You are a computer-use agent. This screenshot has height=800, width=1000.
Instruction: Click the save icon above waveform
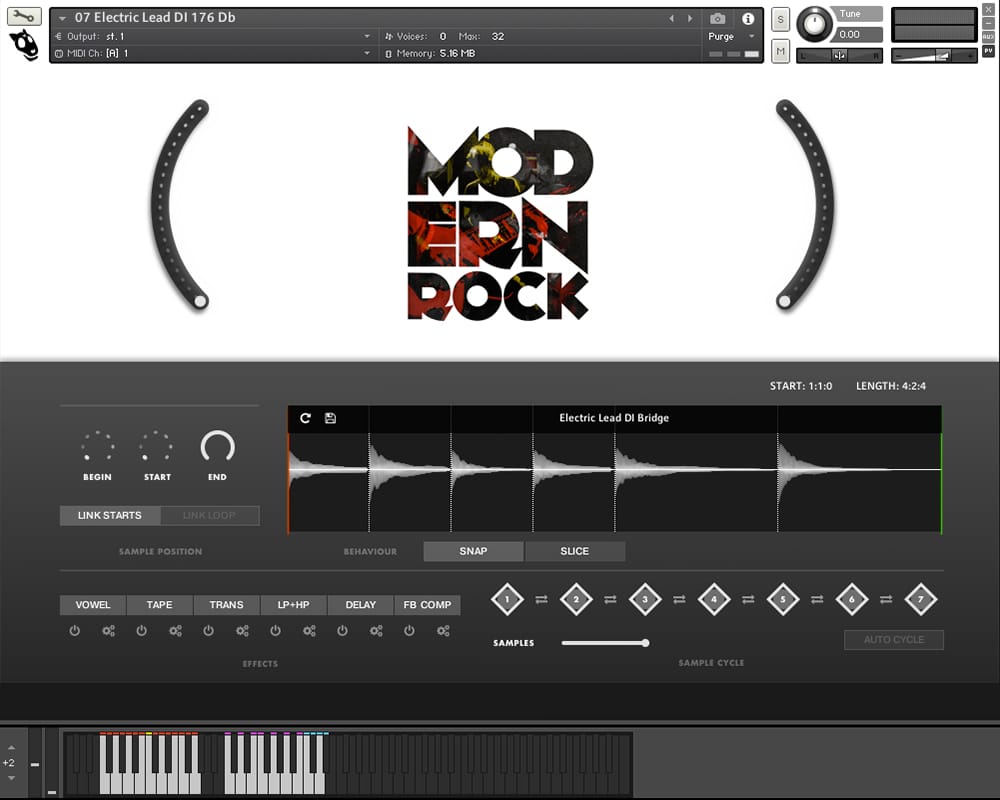pyautogui.click(x=330, y=418)
